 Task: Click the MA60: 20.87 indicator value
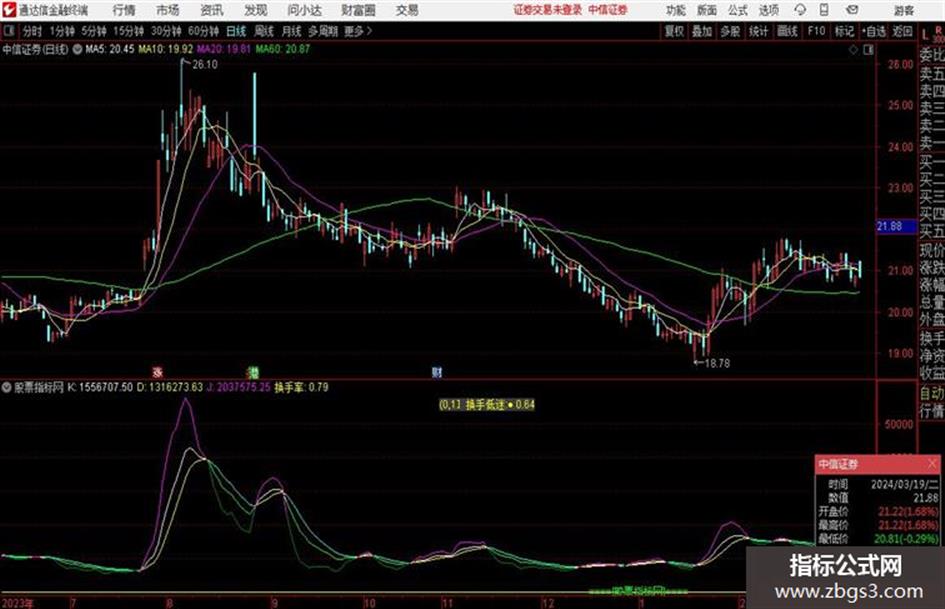pos(283,49)
